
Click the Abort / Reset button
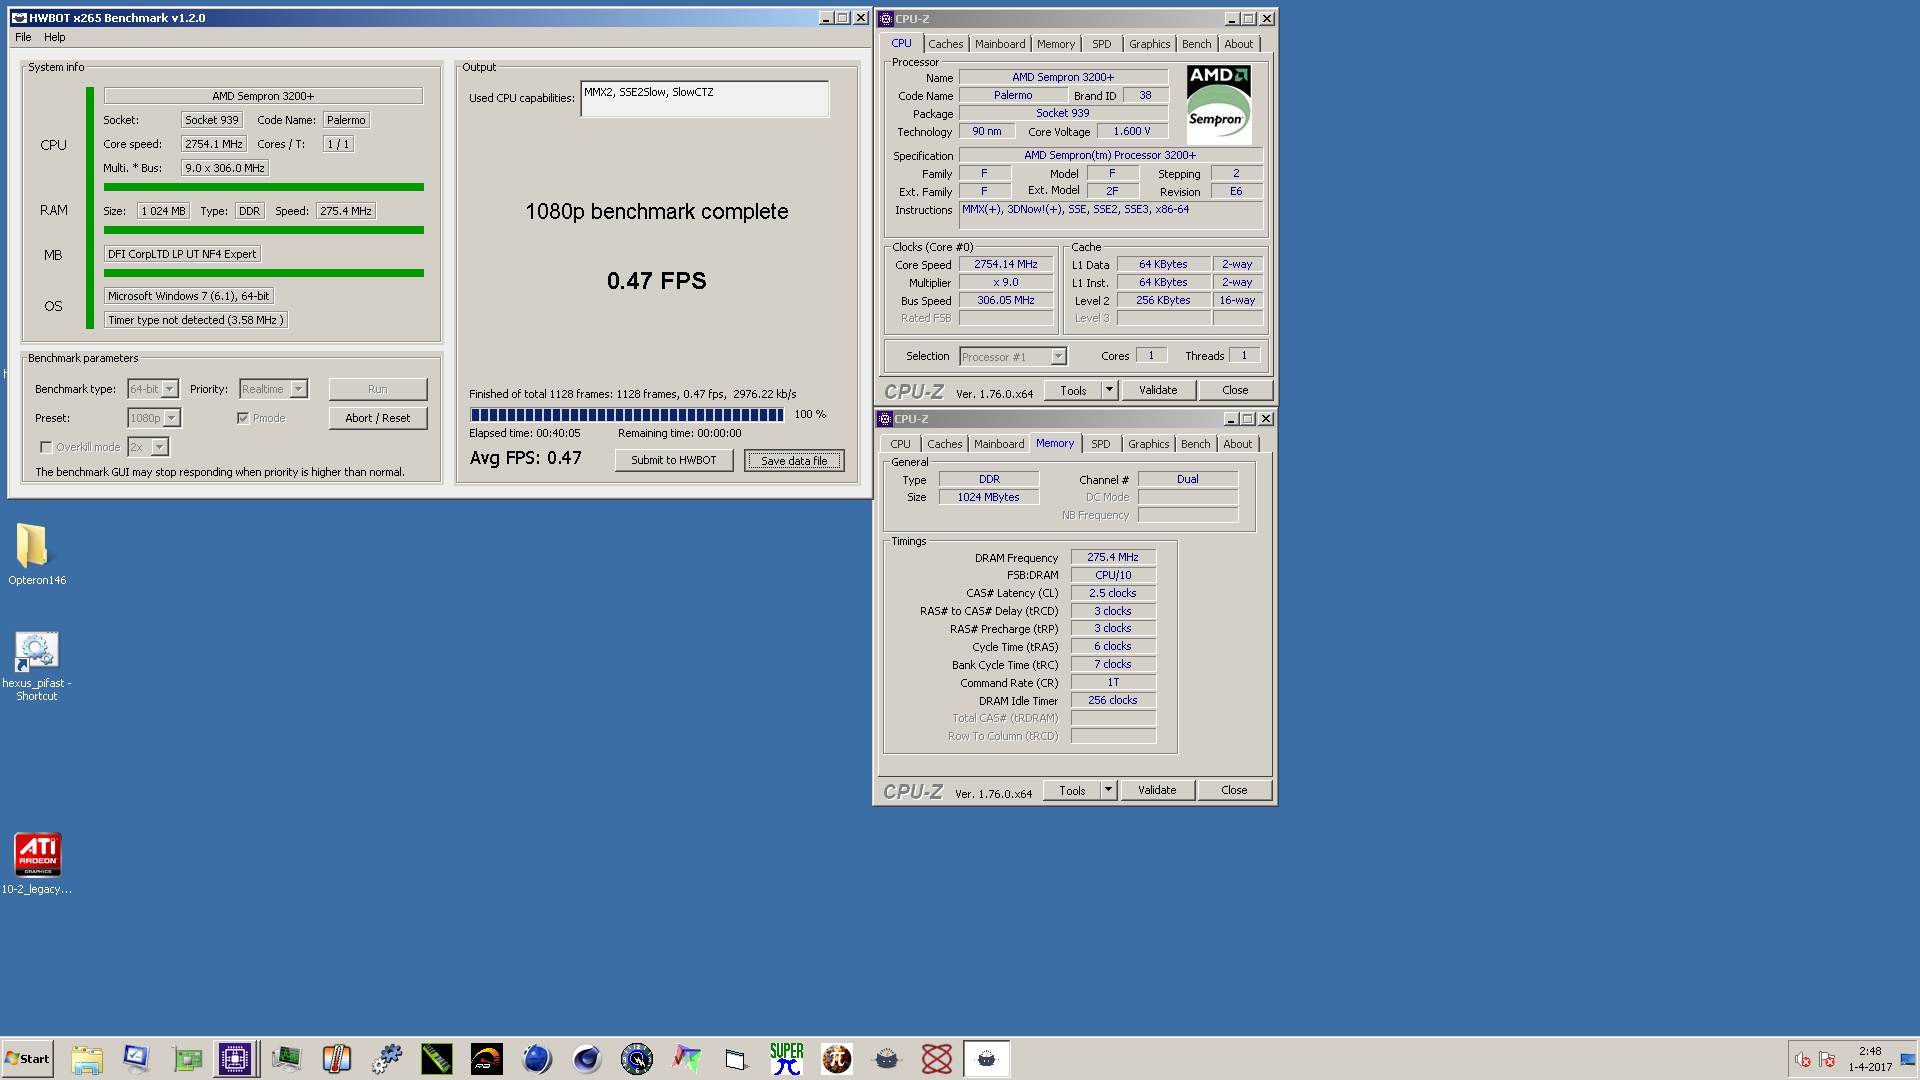(378, 418)
